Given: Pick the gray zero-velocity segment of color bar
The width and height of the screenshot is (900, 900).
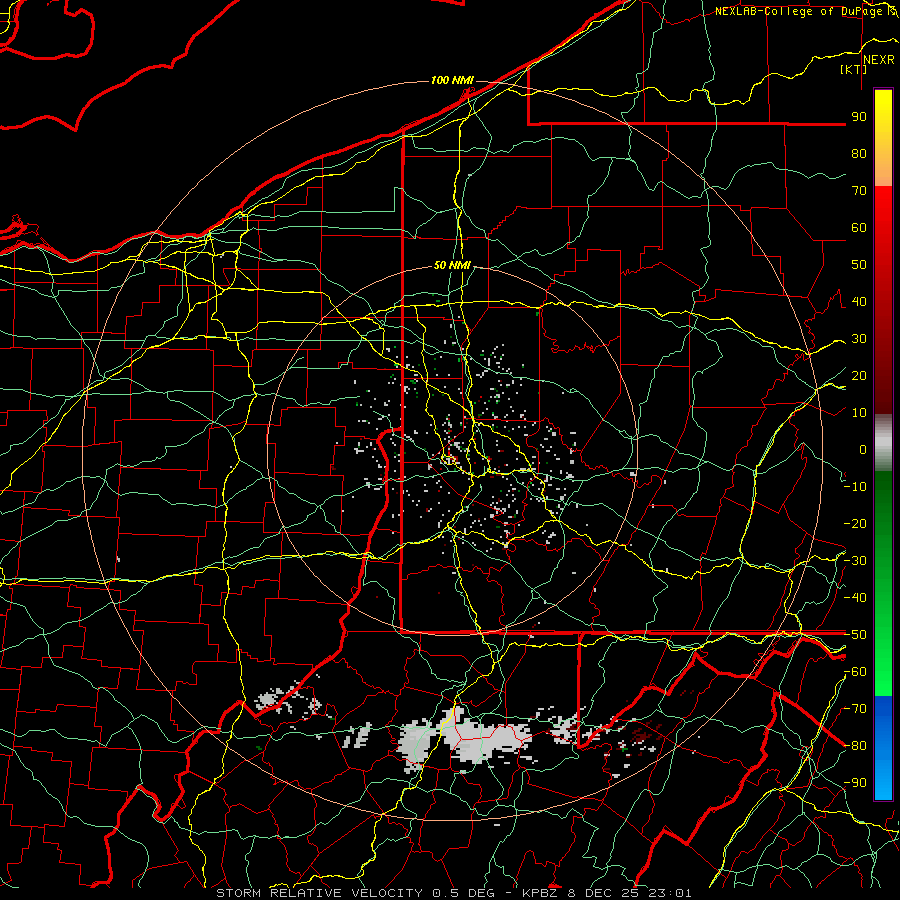Looking at the screenshot, I should coord(883,442).
